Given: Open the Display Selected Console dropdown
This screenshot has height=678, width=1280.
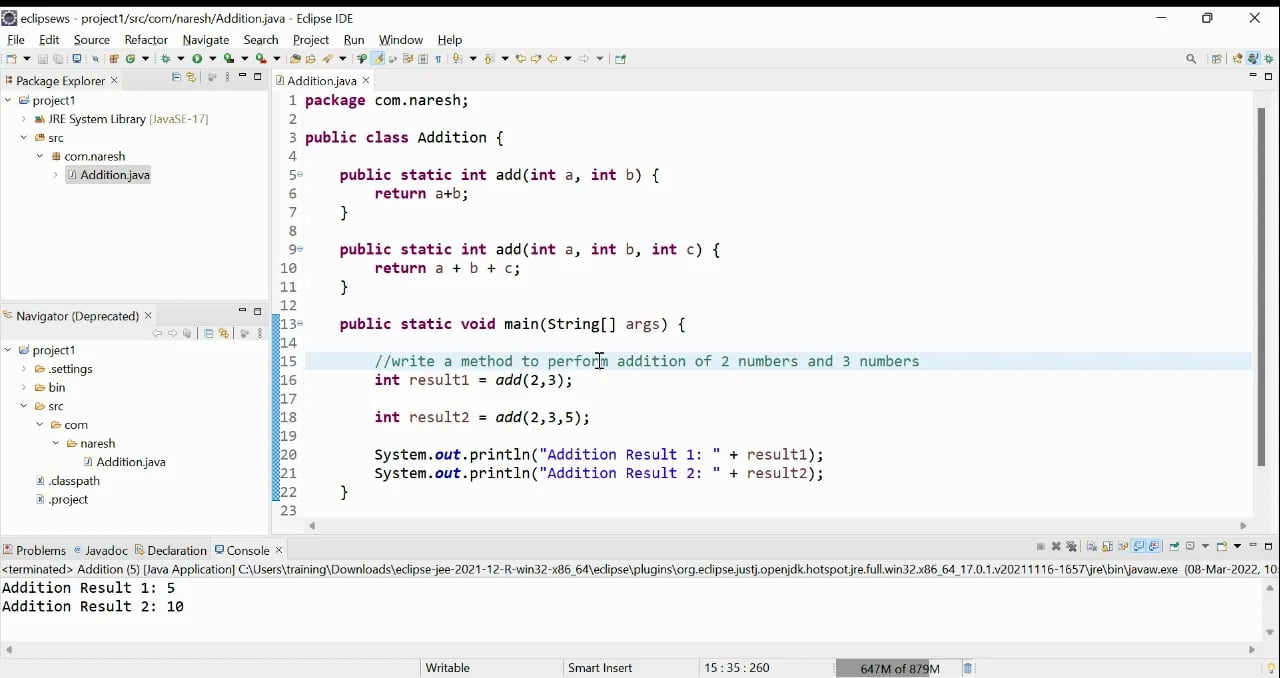Looking at the screenshot, I should click(1205, 547).
